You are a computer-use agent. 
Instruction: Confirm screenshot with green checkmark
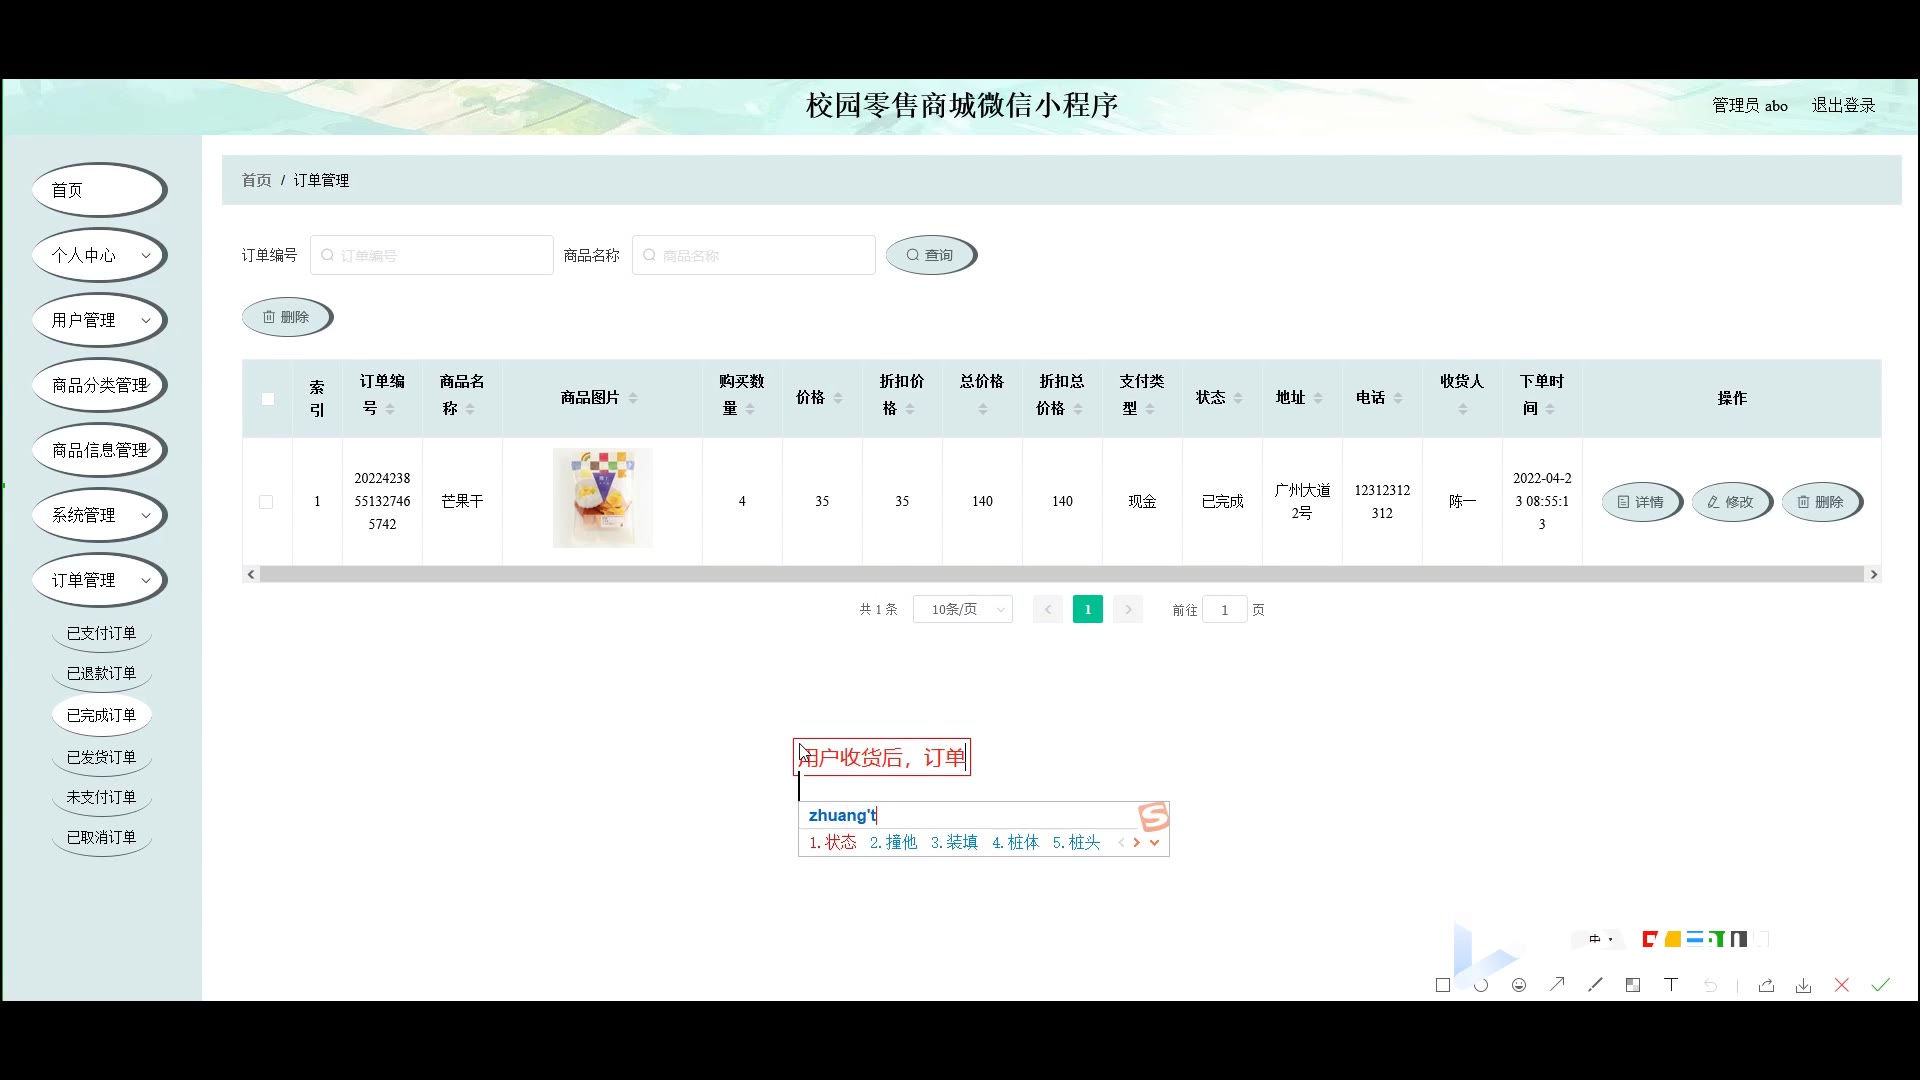(1880, 985)
